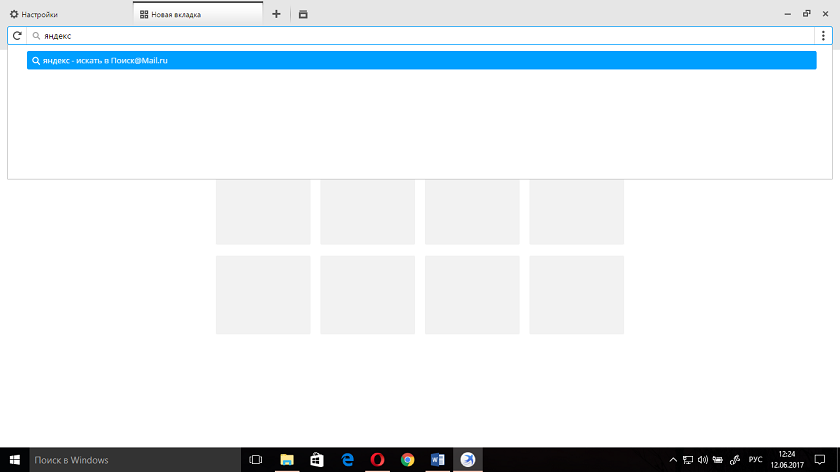This screenshot has height=472, width=840.
Task: Select the Новая вкладка tab
Action: [x=198, y=14]
